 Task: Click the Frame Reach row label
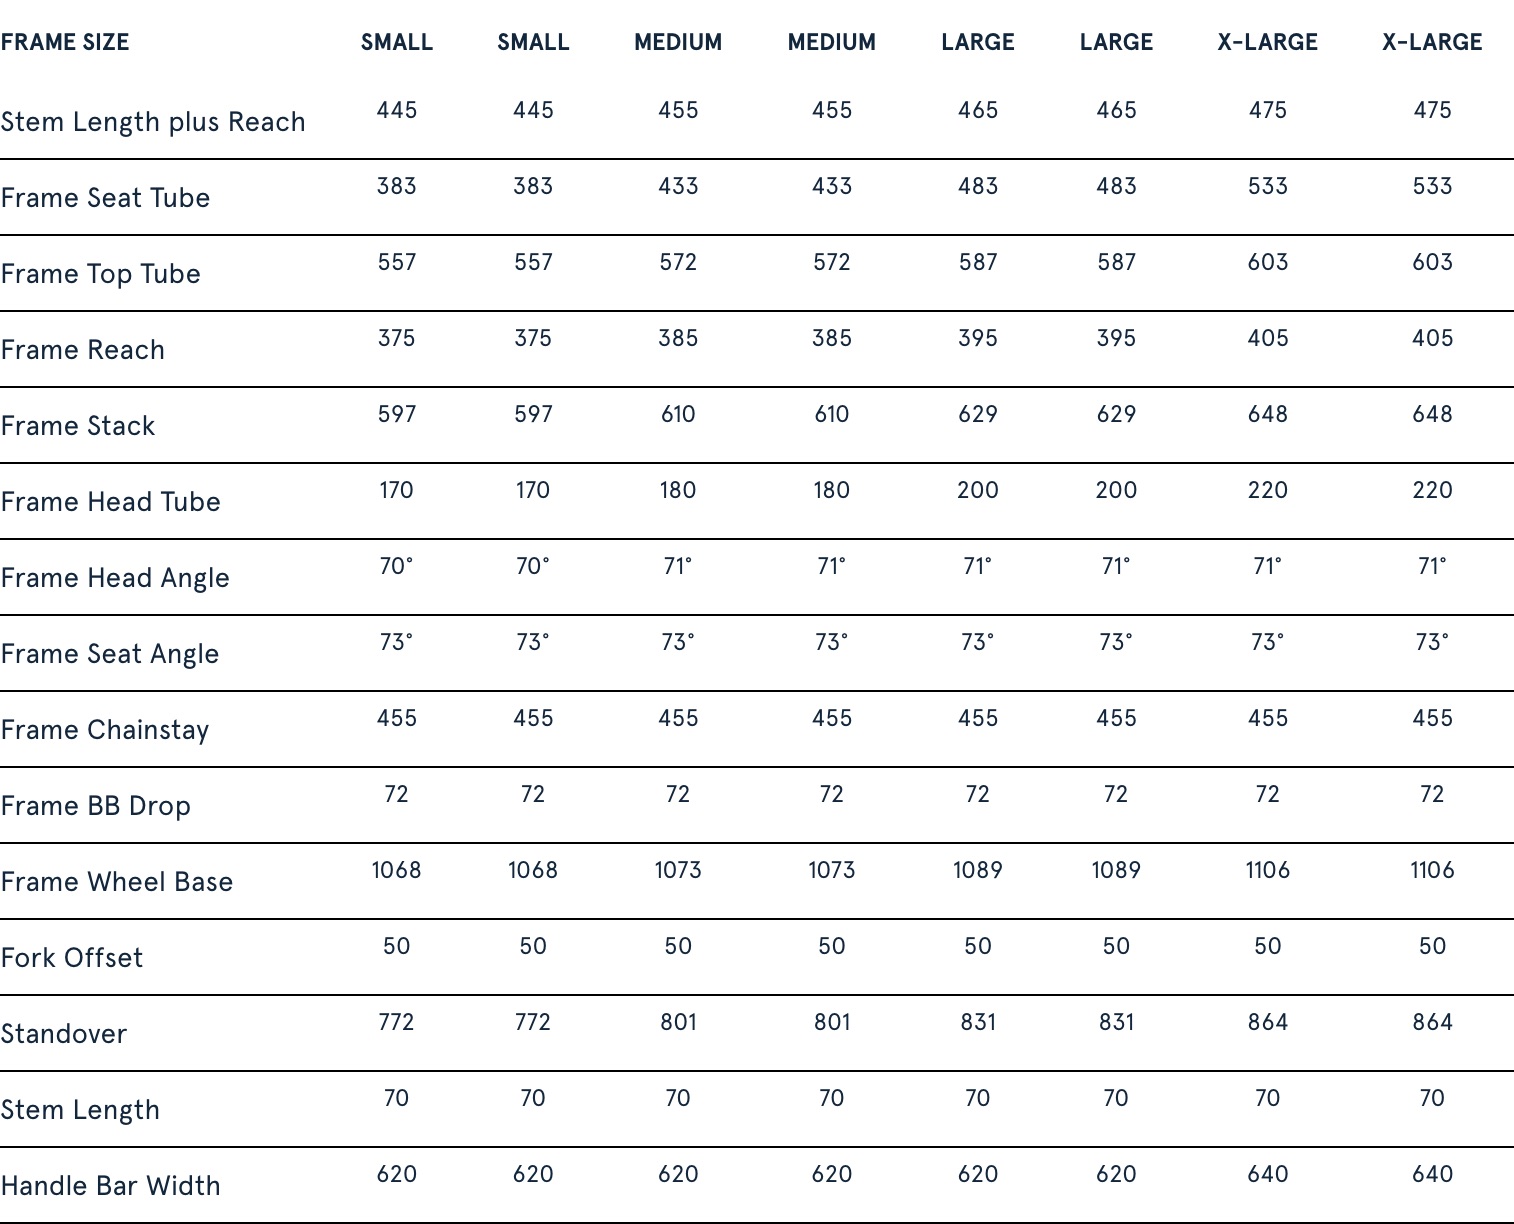82,350
